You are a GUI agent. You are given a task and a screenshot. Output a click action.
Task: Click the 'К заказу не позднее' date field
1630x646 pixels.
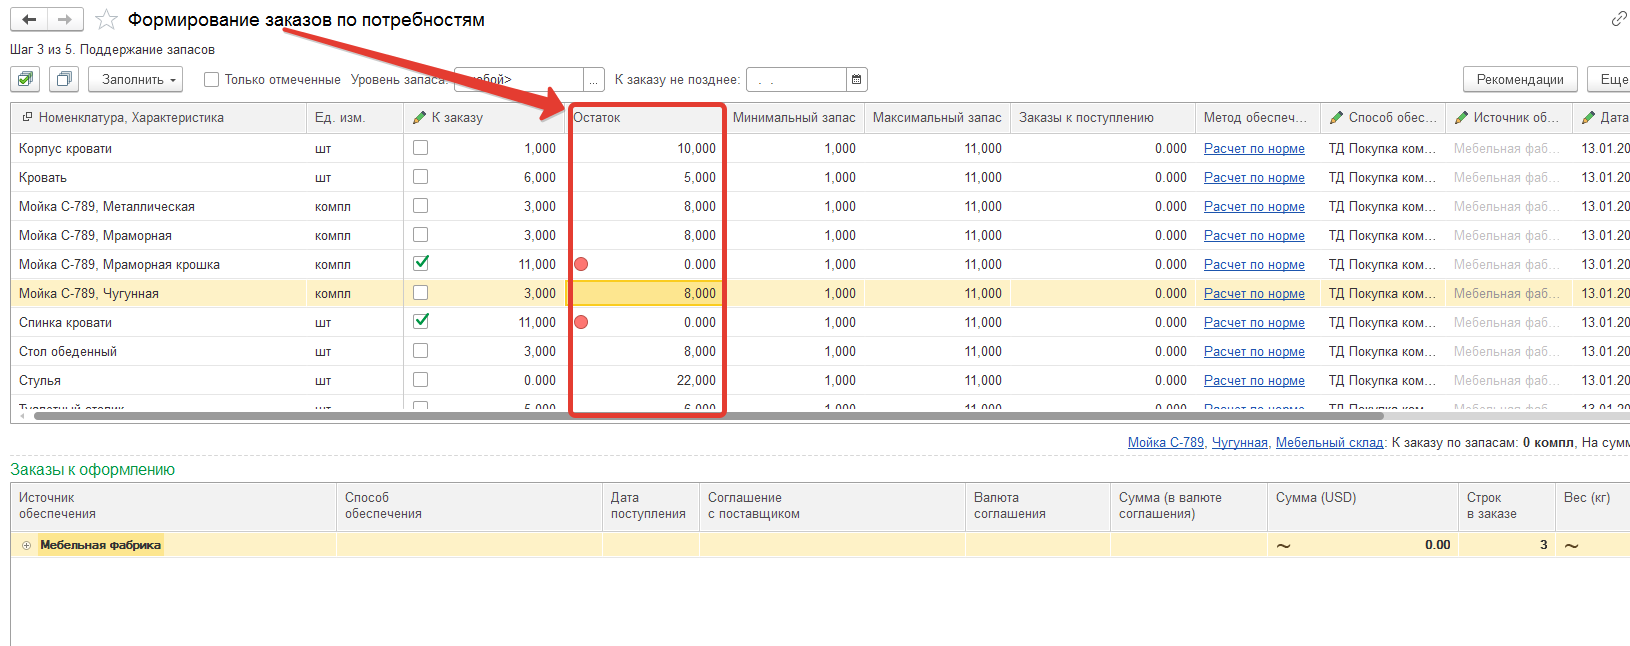click(796, 79)
